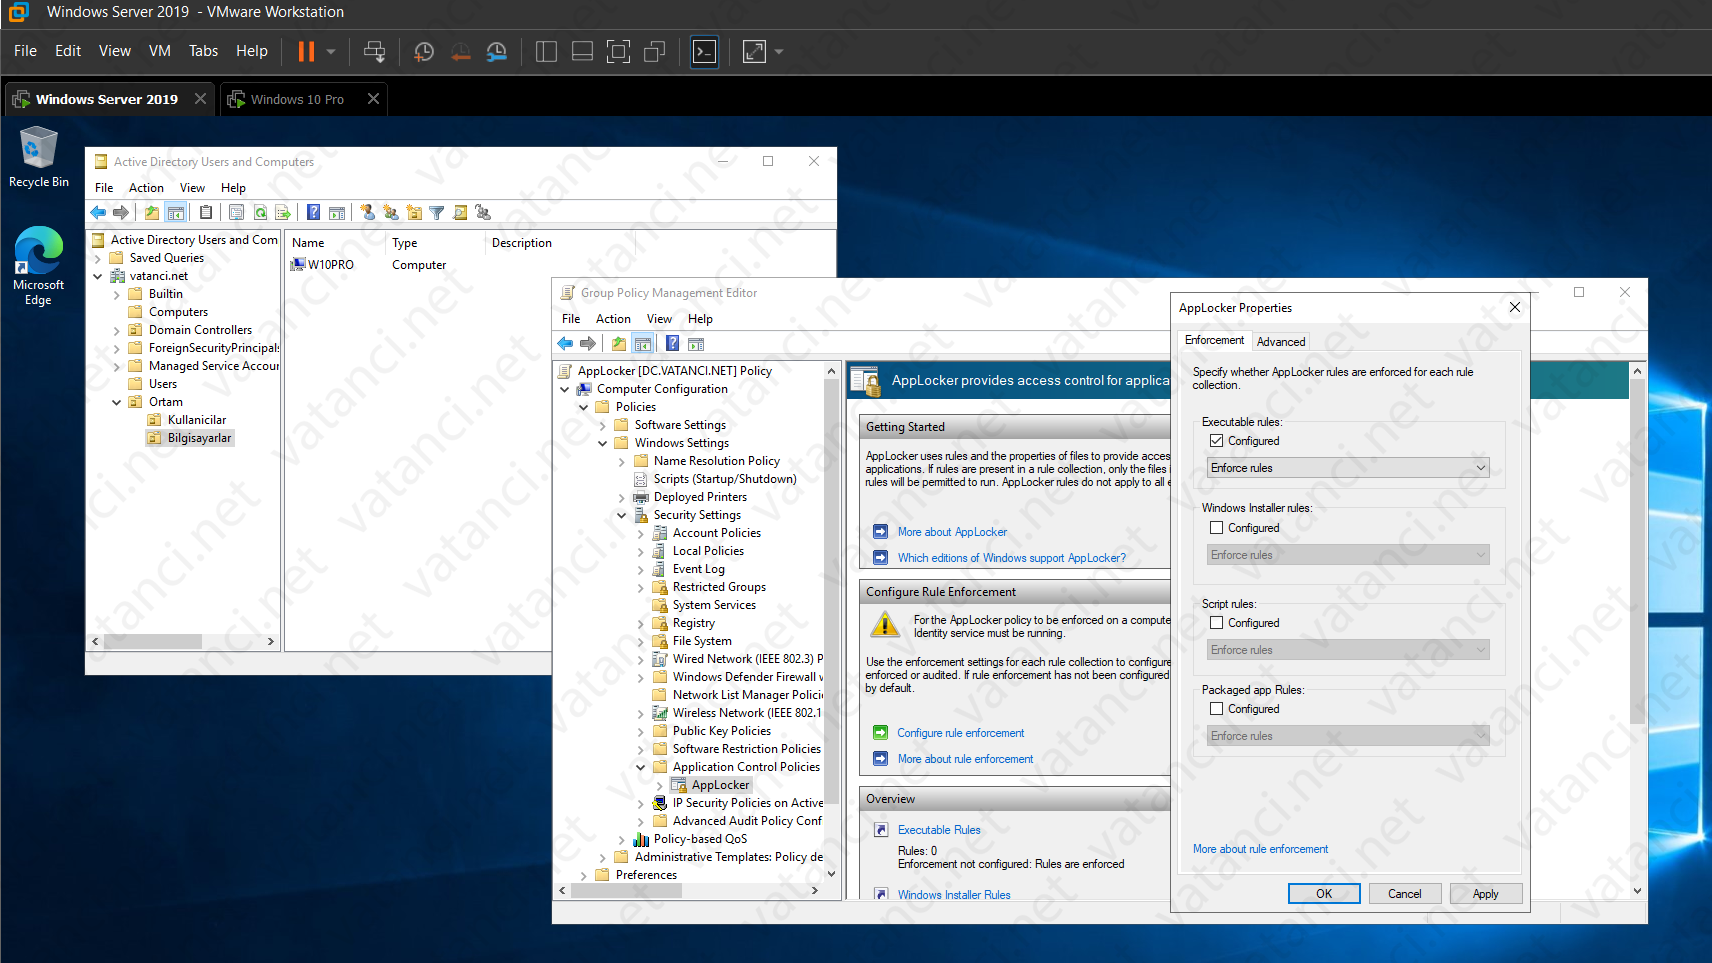Viewport: 1712px width, 963px height.
Task: Enable Configured for Script rules
Action: click(x=1216, y=622)
